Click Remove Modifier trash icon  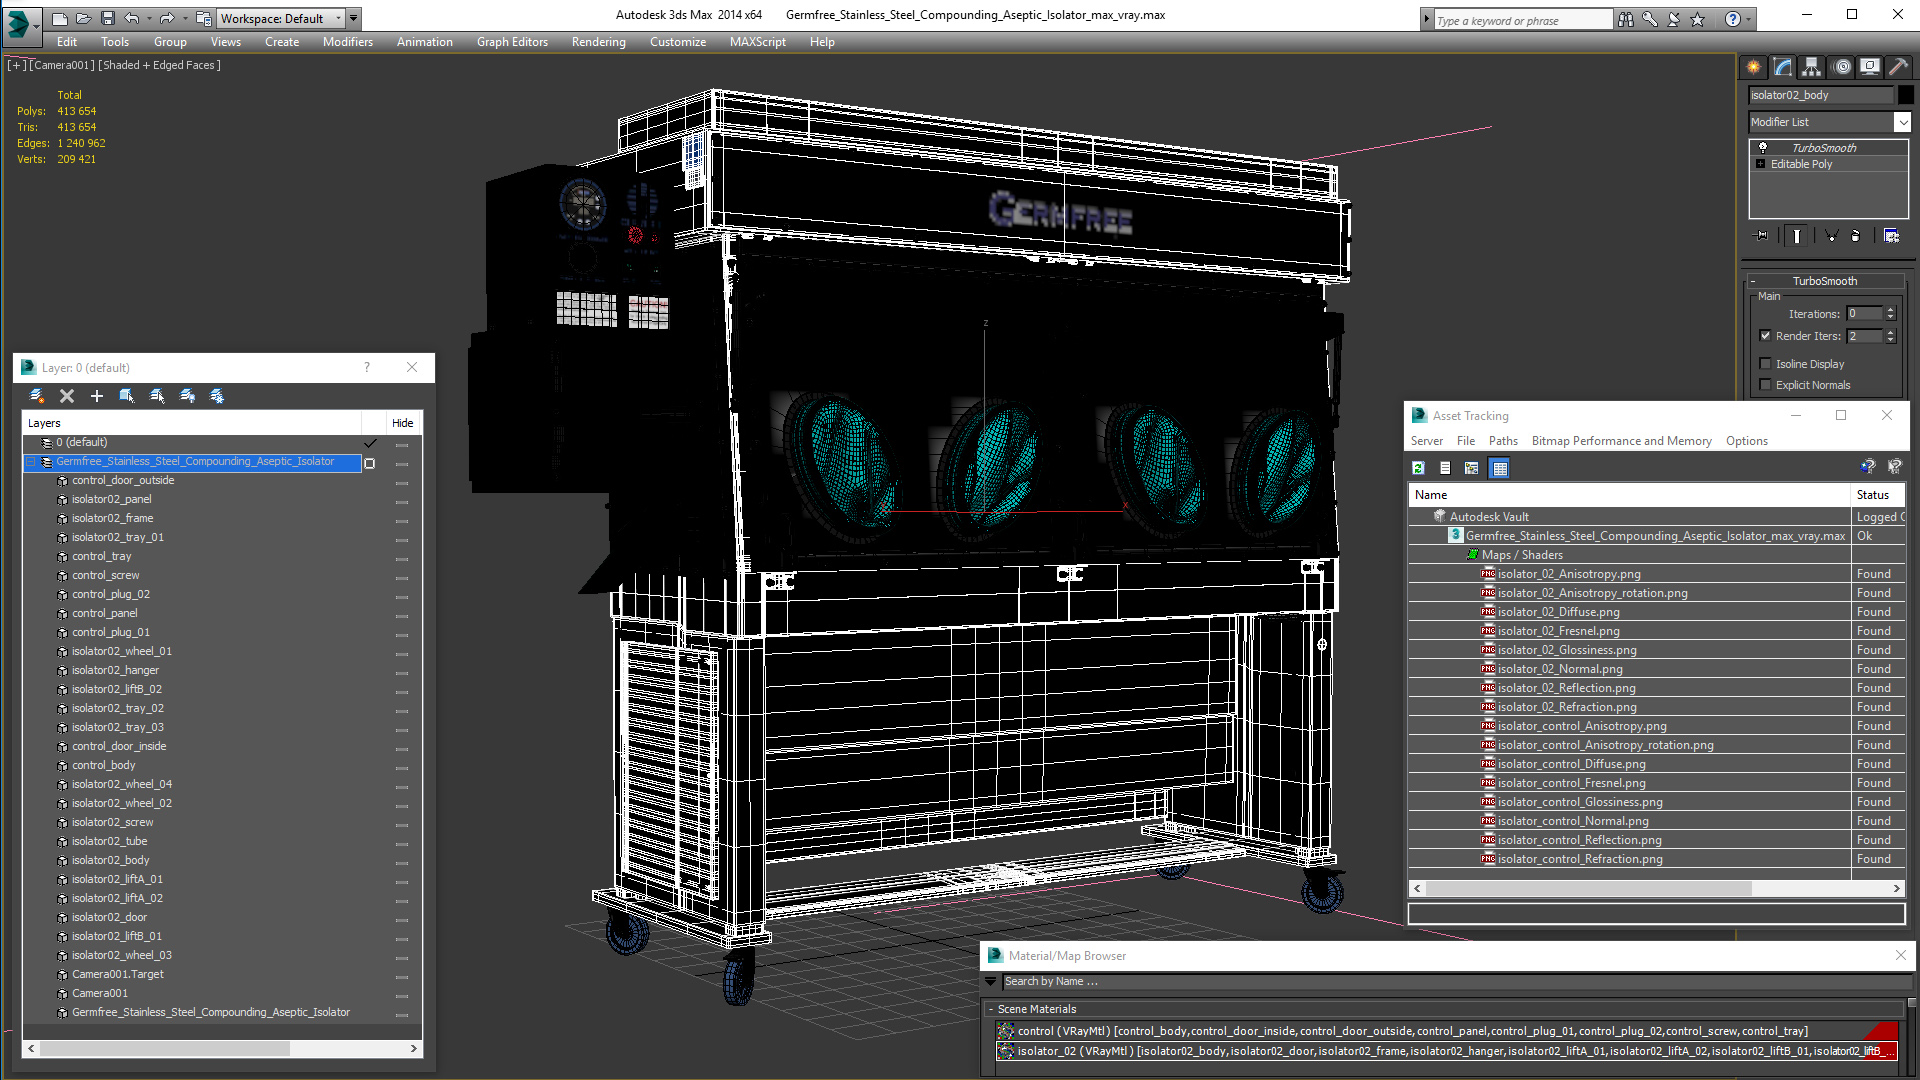click(1856, 236)
